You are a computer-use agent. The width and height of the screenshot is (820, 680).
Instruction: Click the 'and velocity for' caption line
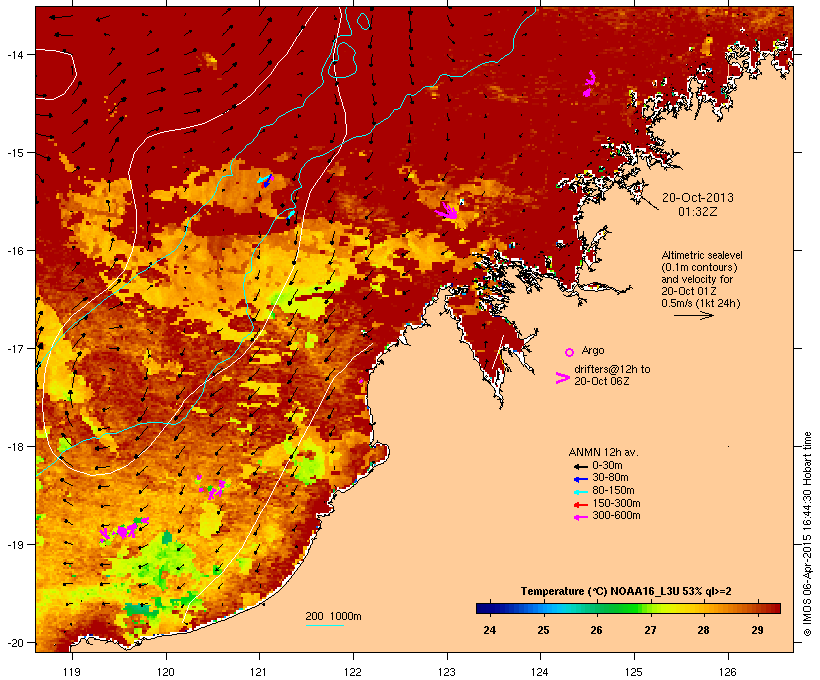pos(697,279)
